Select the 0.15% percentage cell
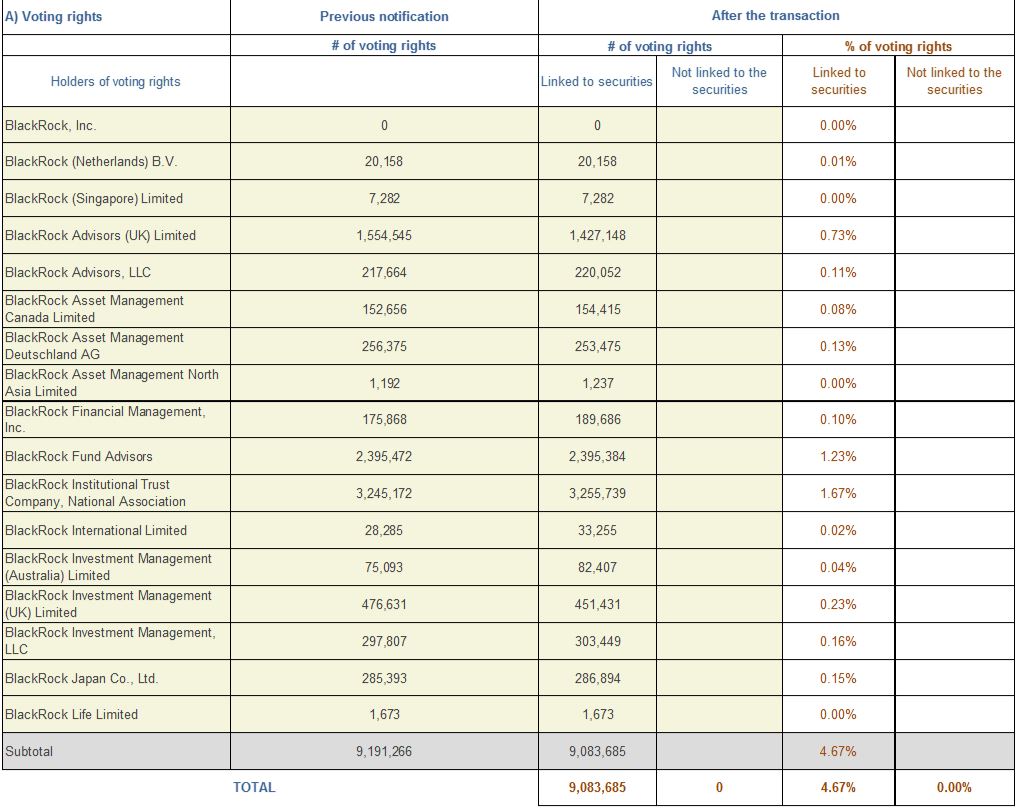Screen dimensions: 1016x811 point(838,679)
